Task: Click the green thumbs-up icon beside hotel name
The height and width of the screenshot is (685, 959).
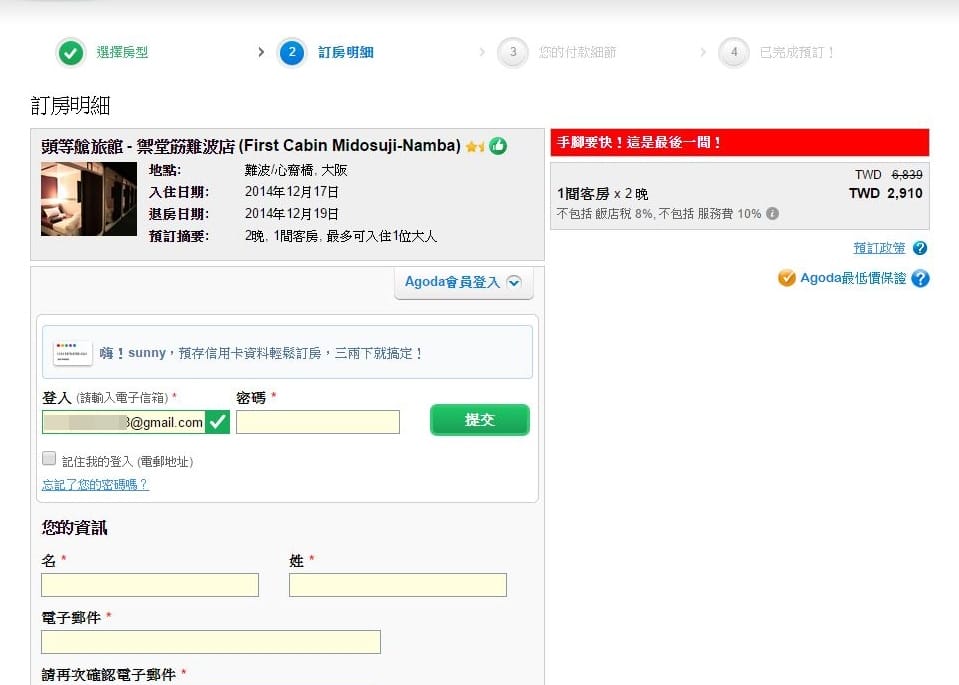Action: [498, 146]
